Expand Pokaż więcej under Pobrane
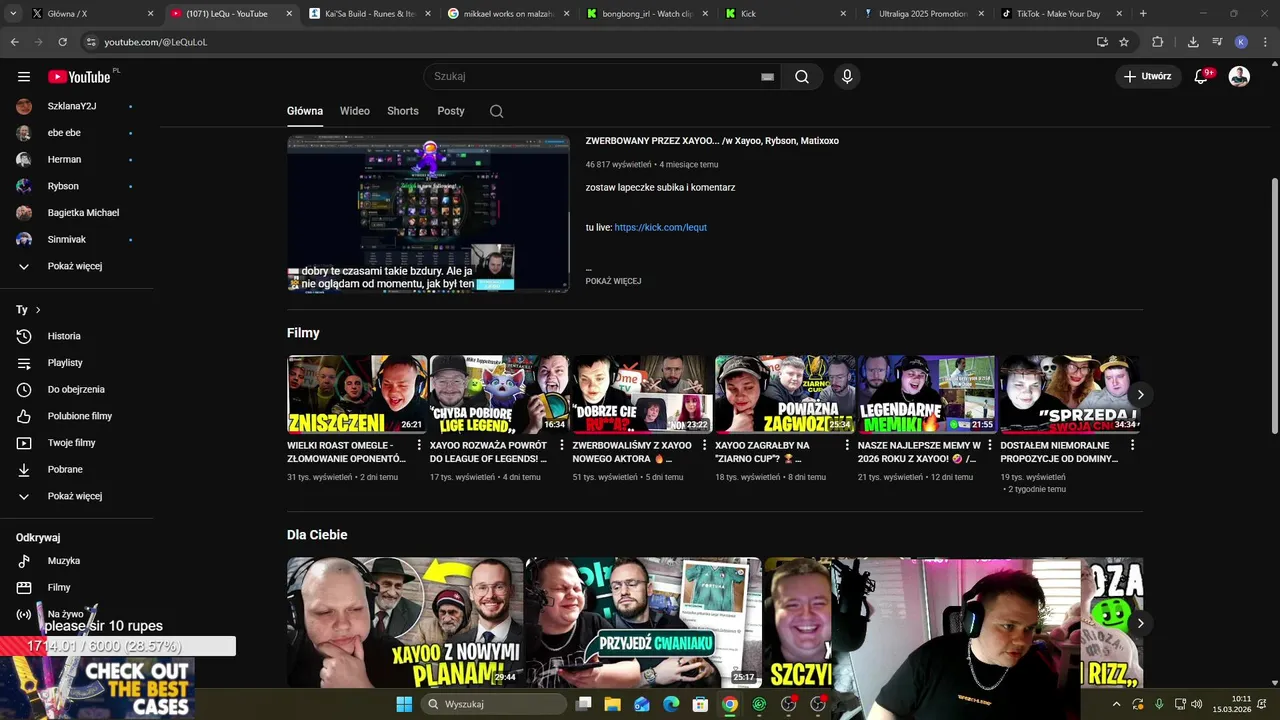Viewport: 1280px width, 720px height. [77, 496]
